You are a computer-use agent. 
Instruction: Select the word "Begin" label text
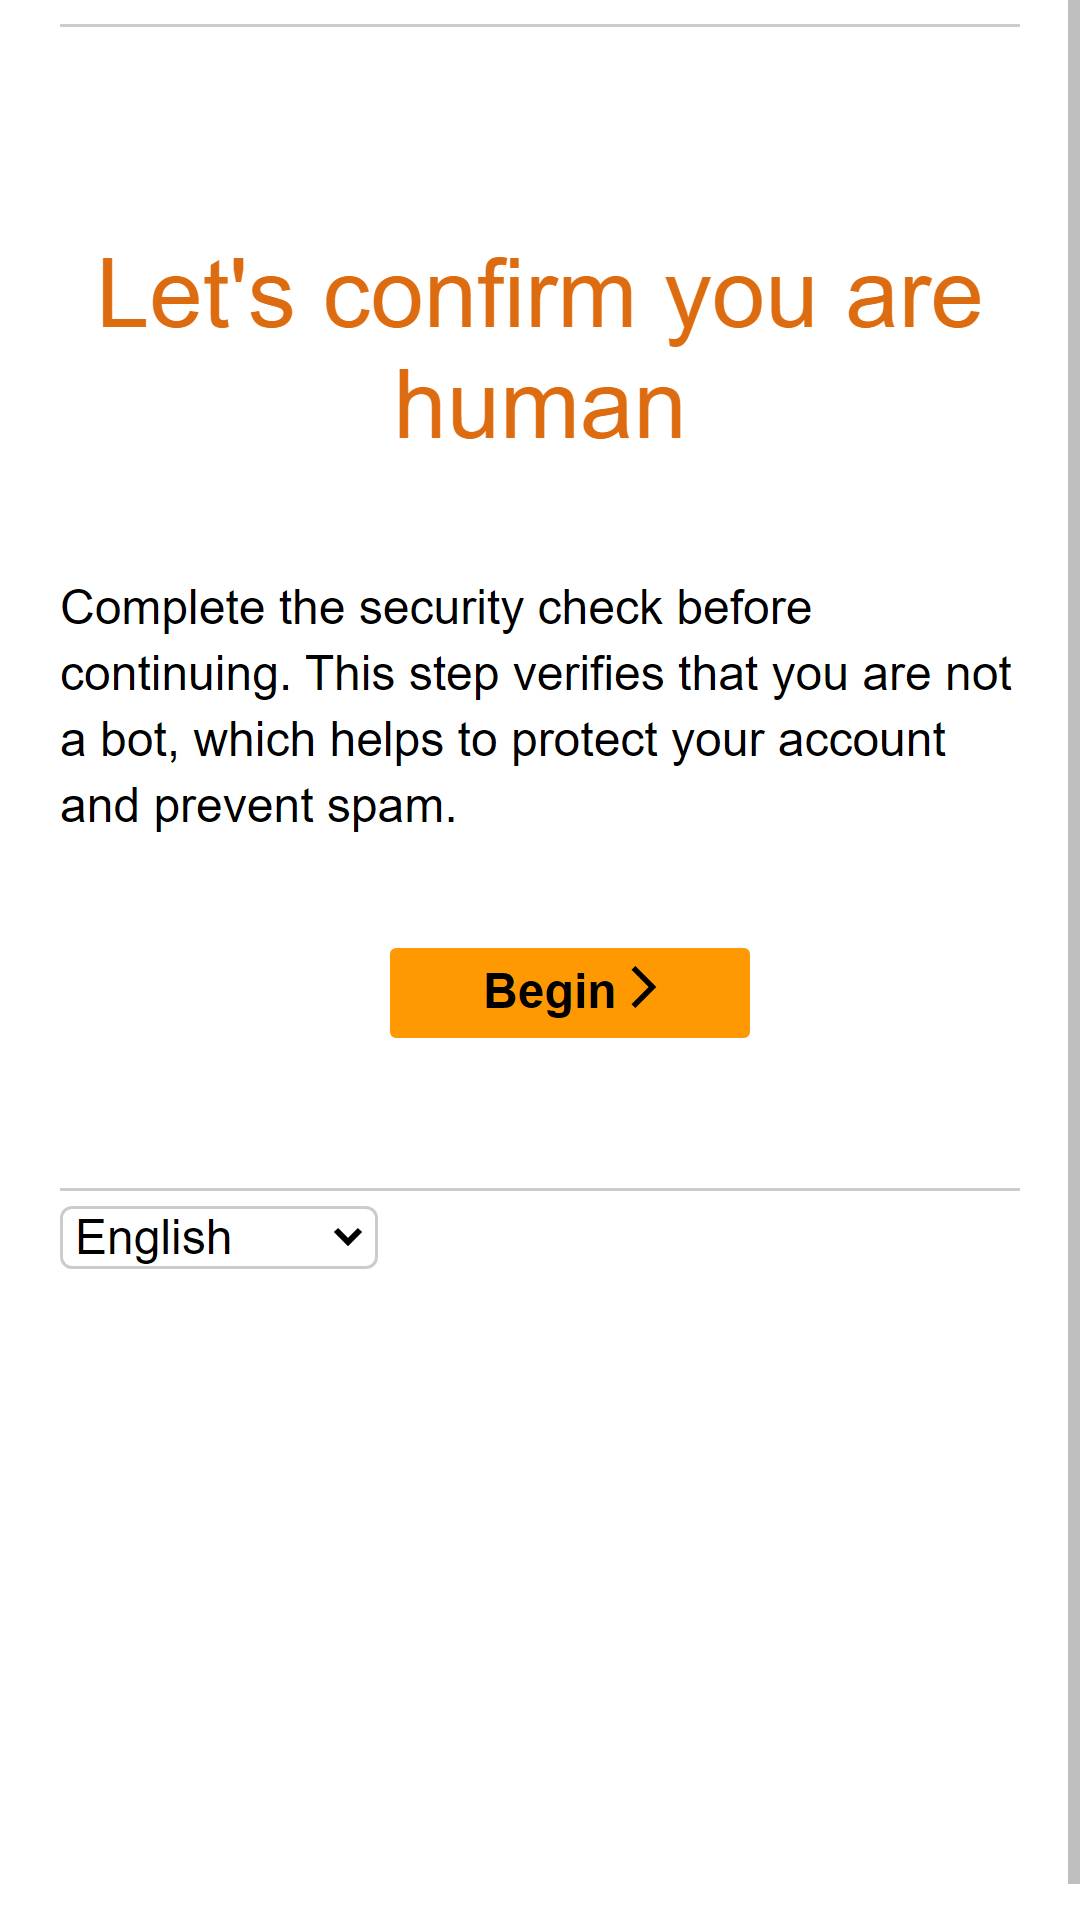tap(550, 992)
